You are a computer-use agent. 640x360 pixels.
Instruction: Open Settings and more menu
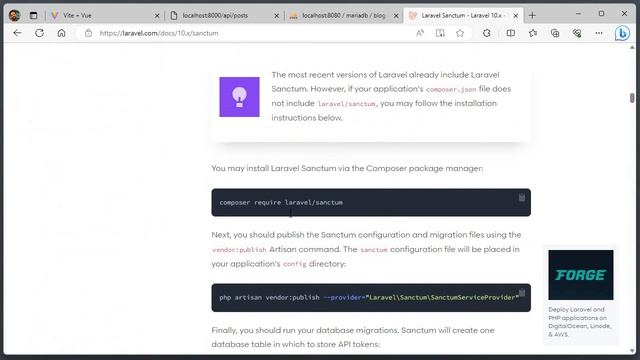tap(599, 33)
